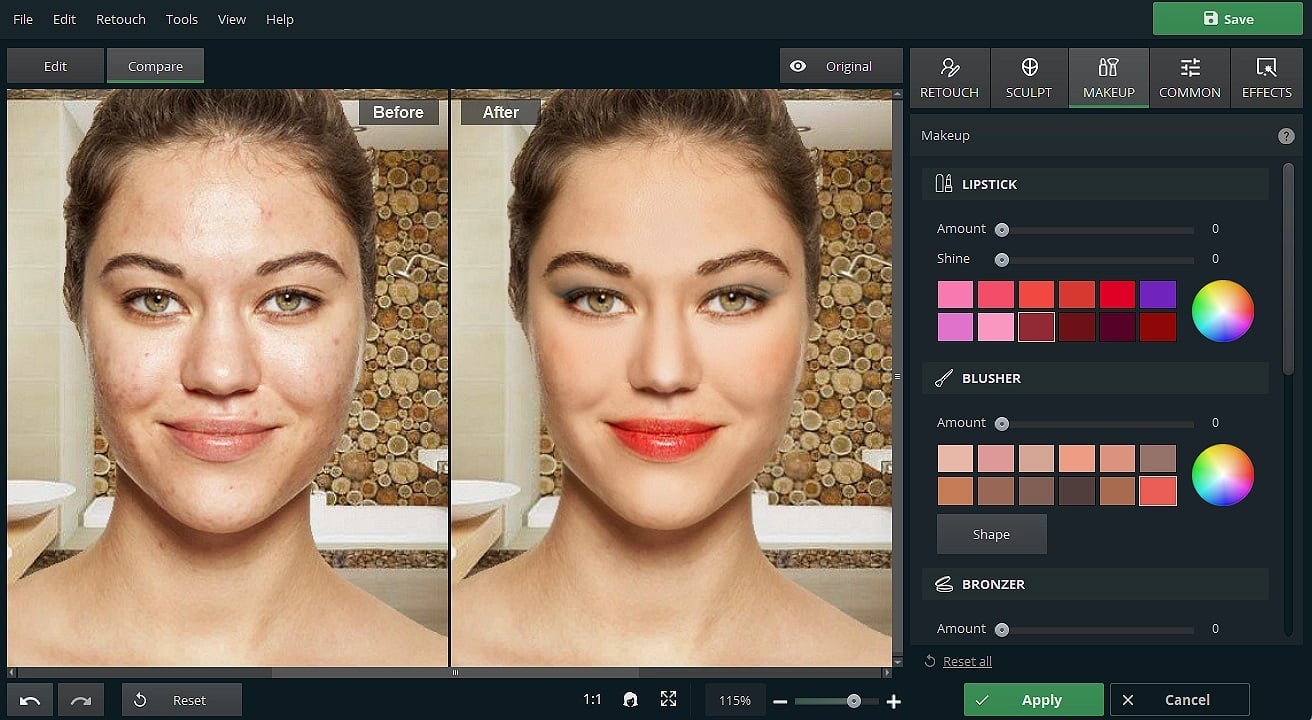Click the makeup panel vertical scrollbar

point(1288,270)
